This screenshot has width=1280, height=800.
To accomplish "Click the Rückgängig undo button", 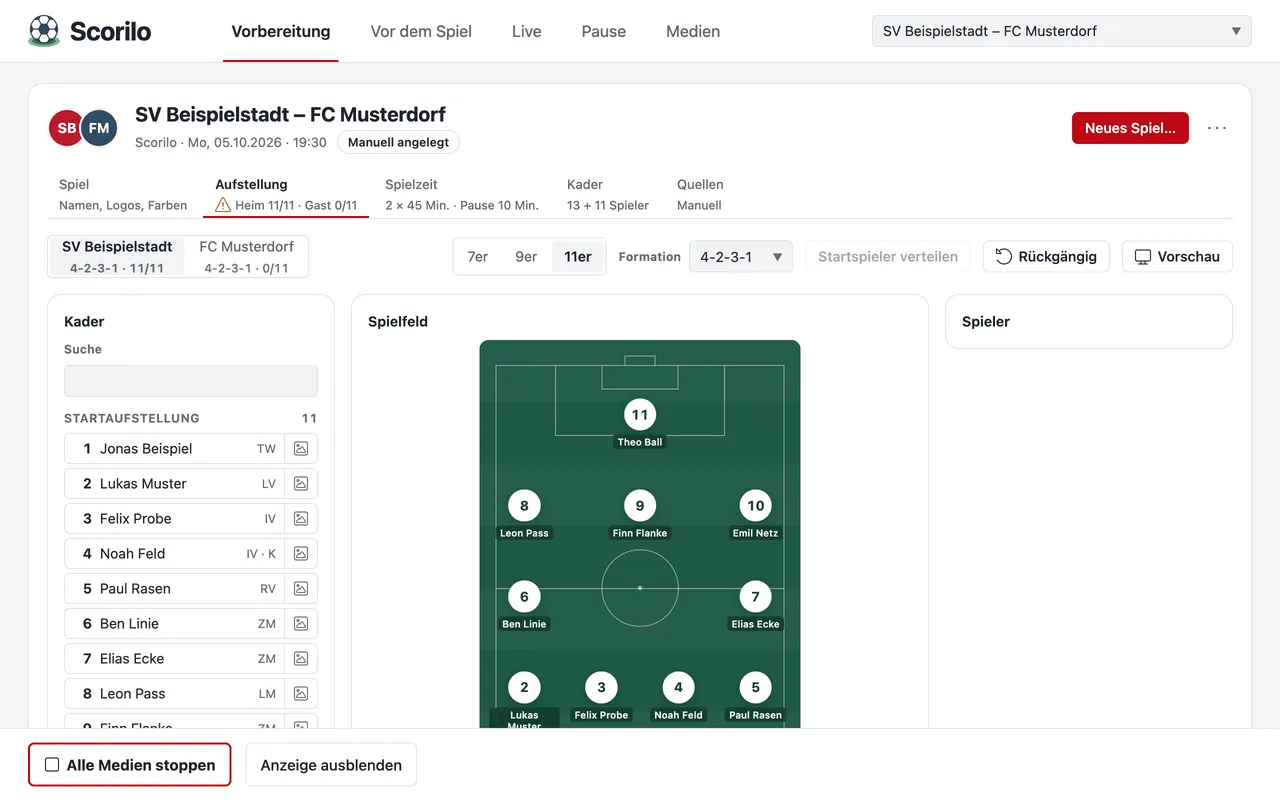I will [1046, 257].
